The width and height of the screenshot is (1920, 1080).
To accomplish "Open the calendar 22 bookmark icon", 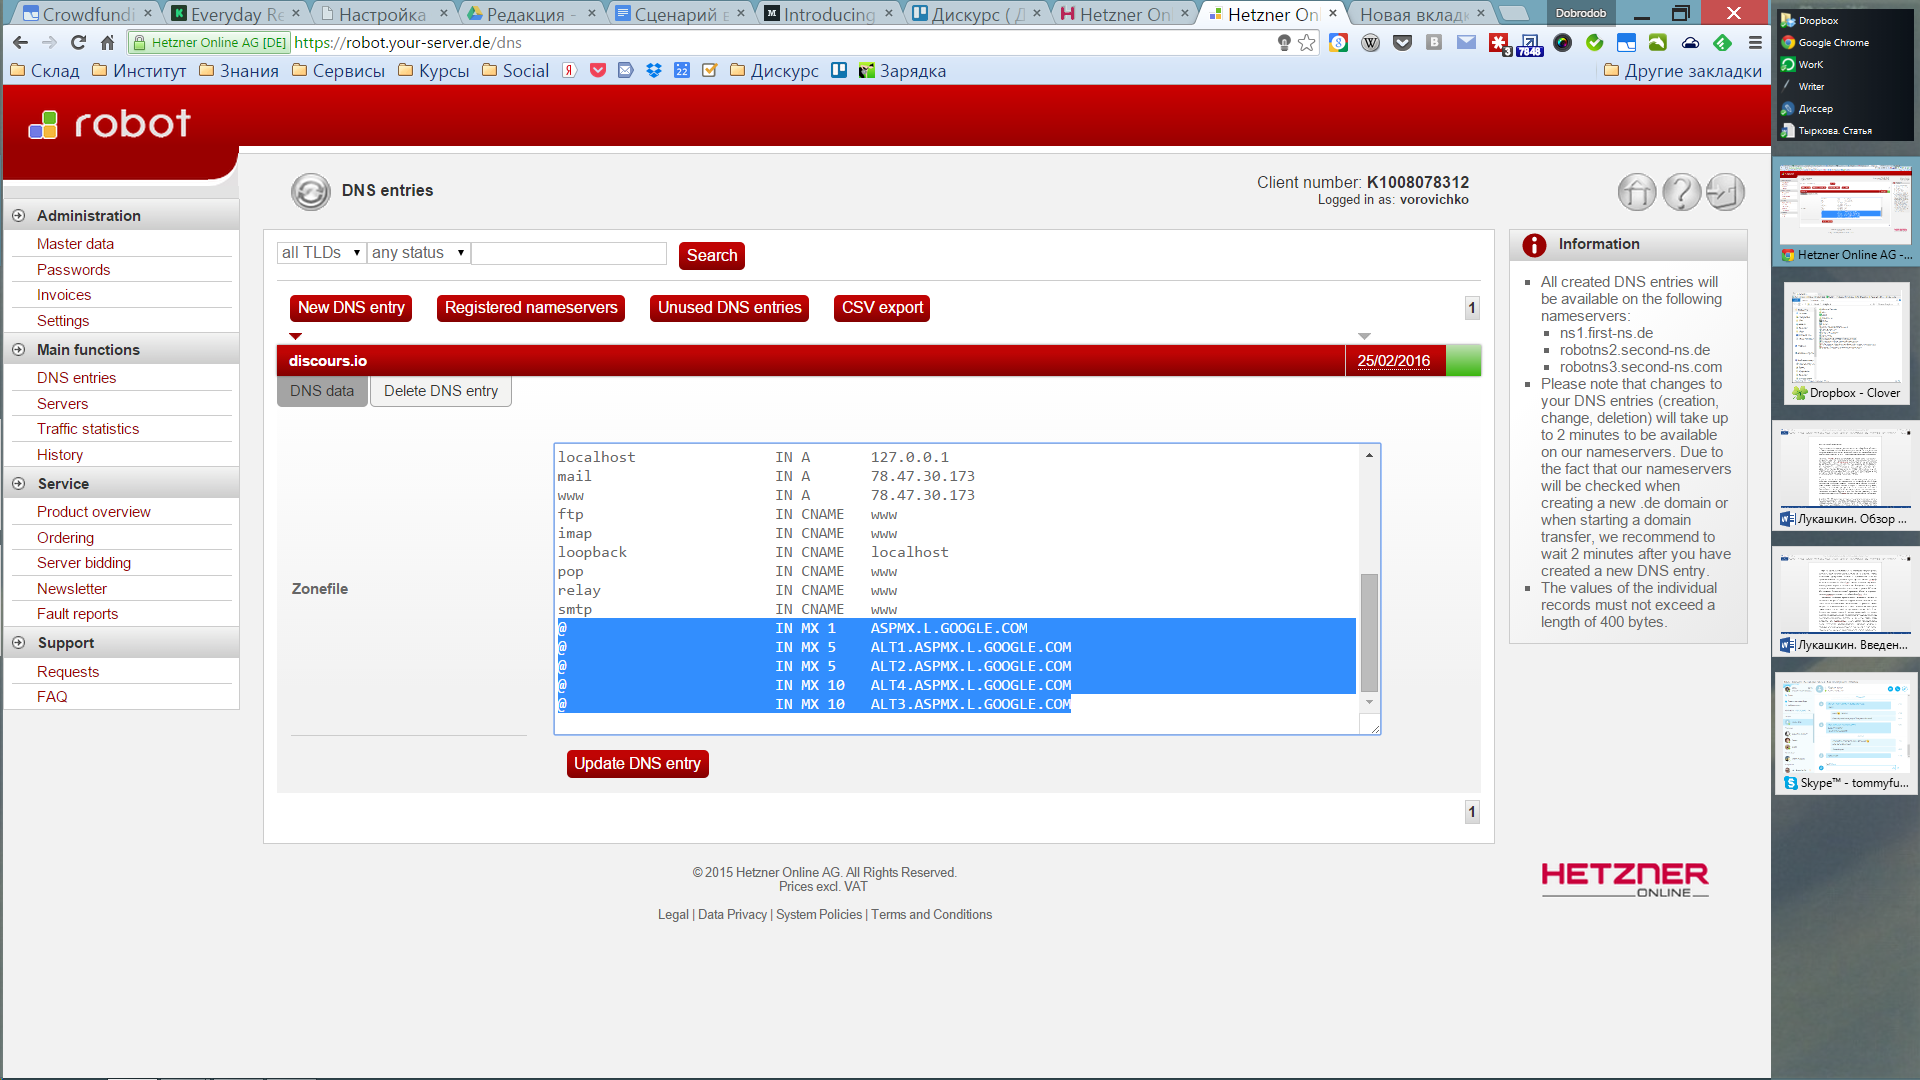I will click(x=682, y=71).
